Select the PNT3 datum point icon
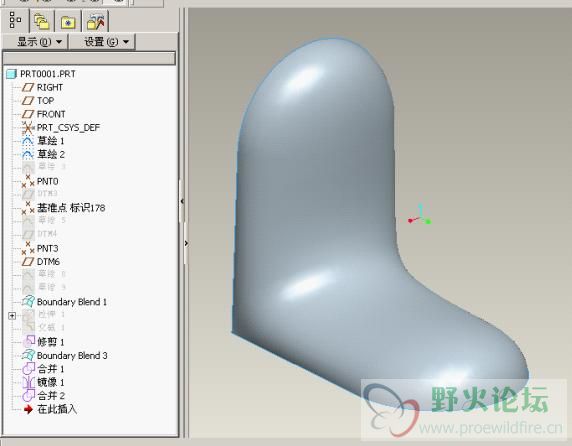This screenshot has width=572, height=446. pos(28,248)
